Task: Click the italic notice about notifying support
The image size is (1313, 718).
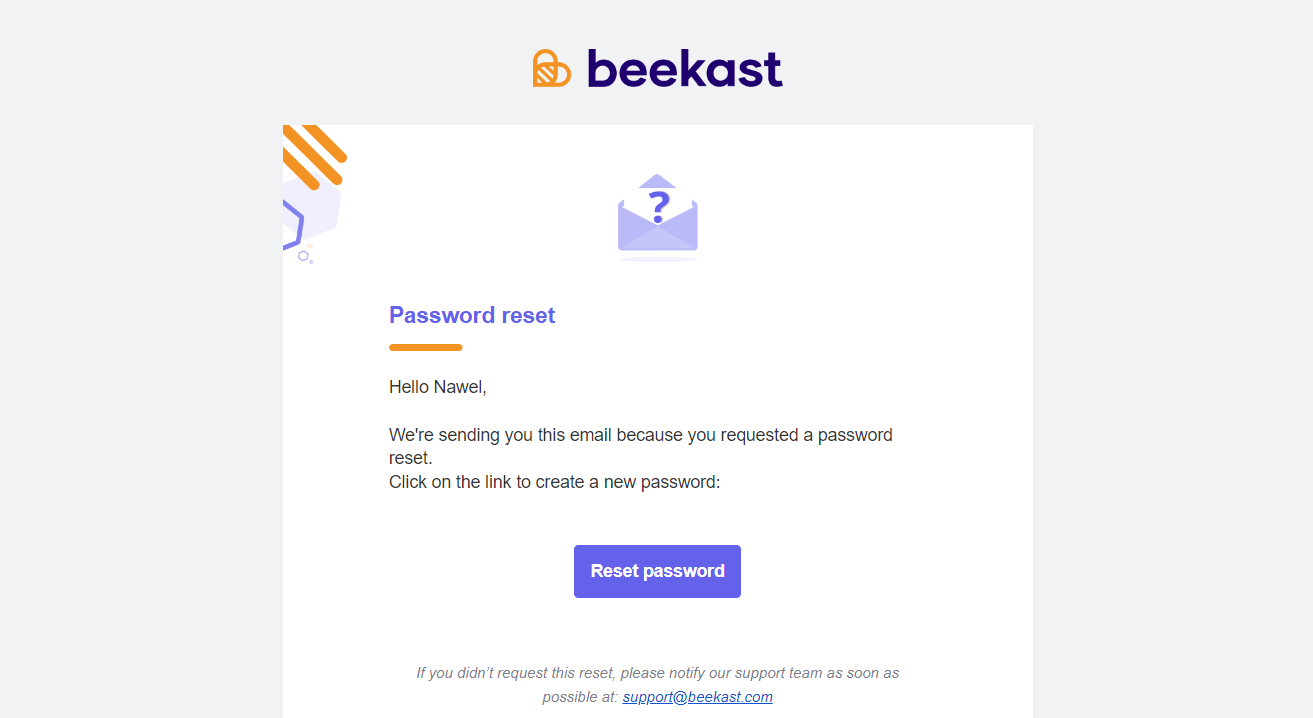Action: click(x=657, y=685)
